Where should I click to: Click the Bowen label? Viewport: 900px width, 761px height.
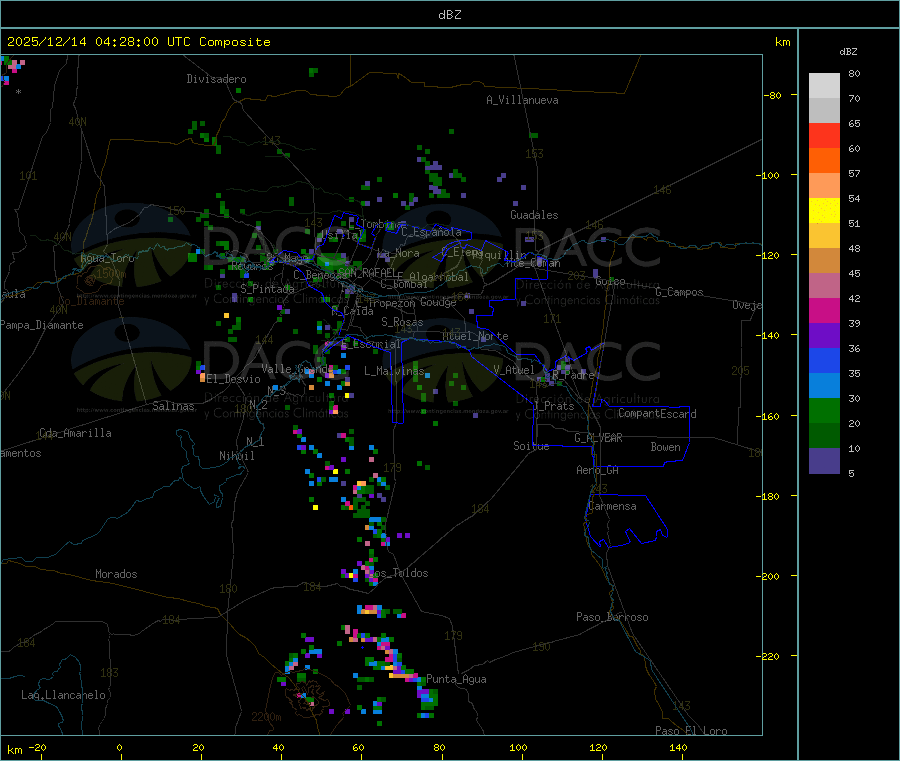[666, 447]
